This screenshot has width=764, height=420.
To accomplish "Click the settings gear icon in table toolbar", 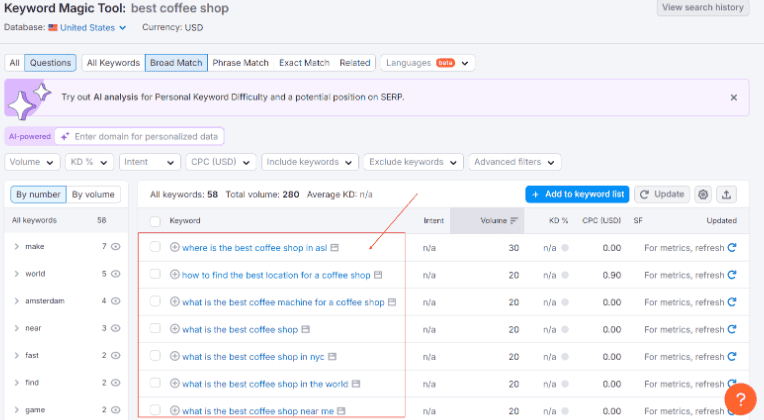I will pyautogui.click(x=703, y=194).
